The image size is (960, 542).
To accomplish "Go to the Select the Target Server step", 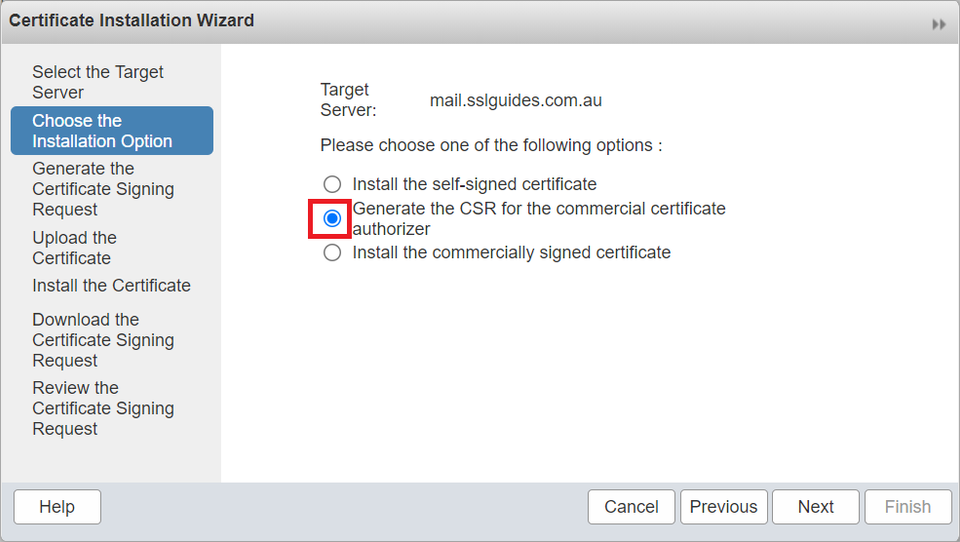I will [x=98, y=82].
